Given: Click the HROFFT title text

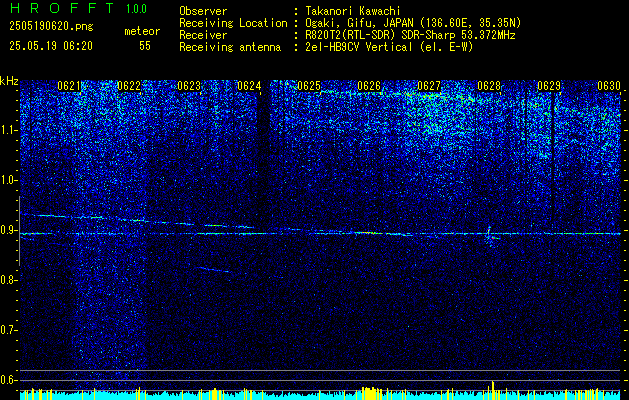Looking at the screenshot, I should (62, 8).
